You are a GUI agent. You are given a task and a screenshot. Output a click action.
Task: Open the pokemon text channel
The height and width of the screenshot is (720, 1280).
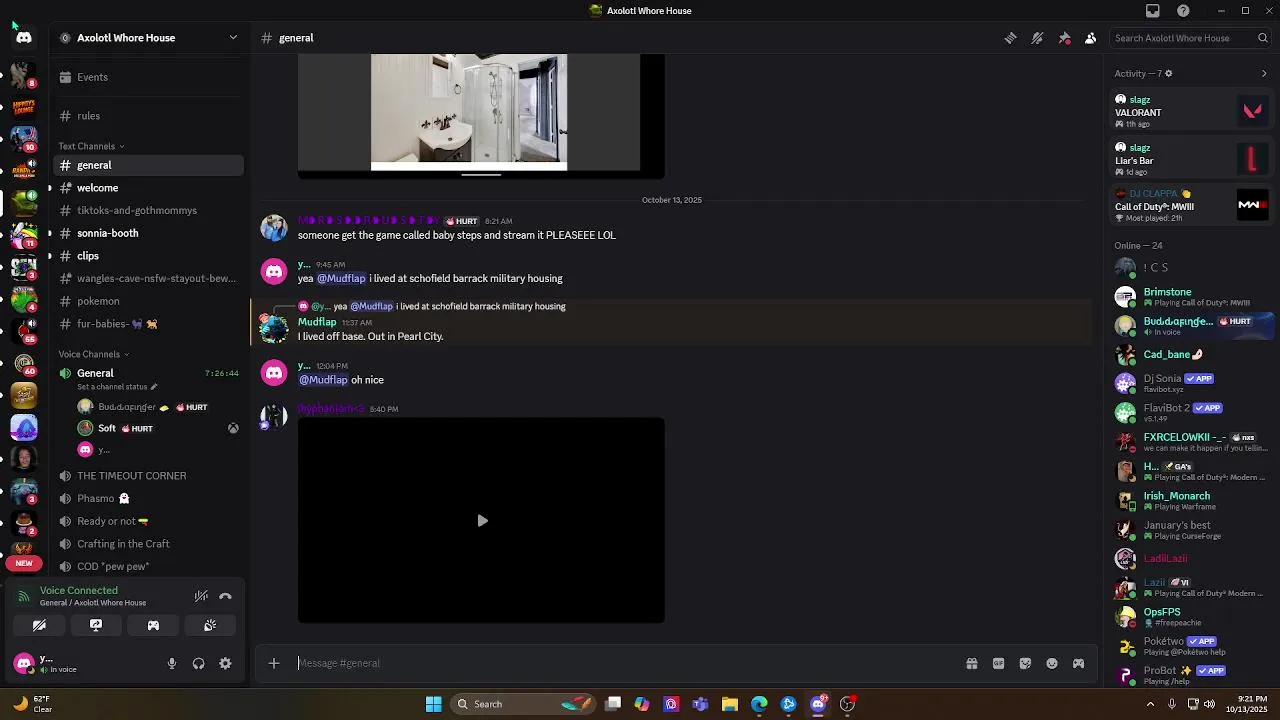149,301
